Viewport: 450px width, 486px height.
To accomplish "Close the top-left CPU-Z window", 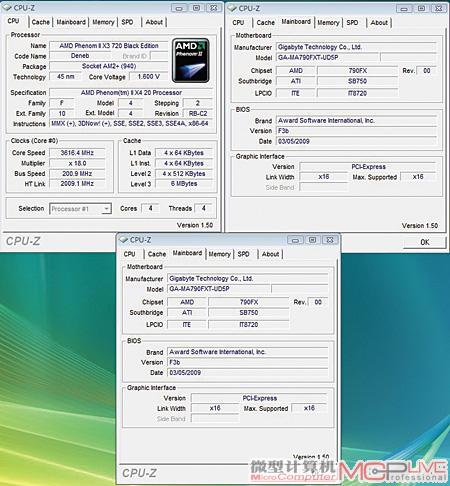I will pos(214,8).
